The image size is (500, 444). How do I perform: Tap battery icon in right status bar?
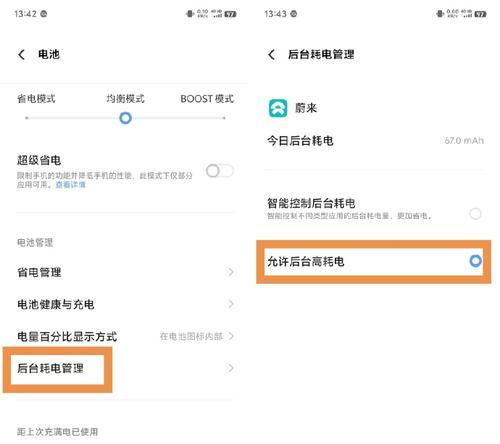[480, 14]
